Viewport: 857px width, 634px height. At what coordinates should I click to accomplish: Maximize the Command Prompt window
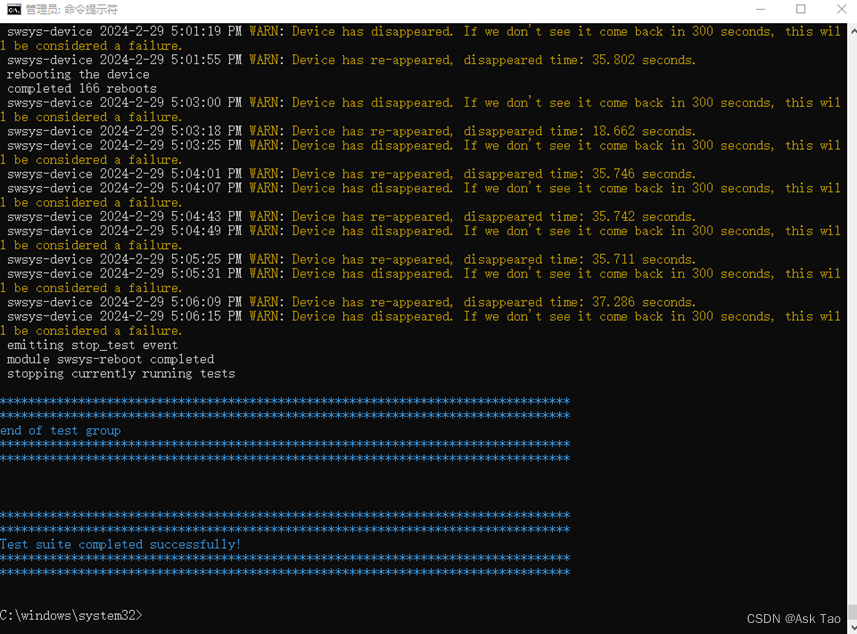pos(801,9)
